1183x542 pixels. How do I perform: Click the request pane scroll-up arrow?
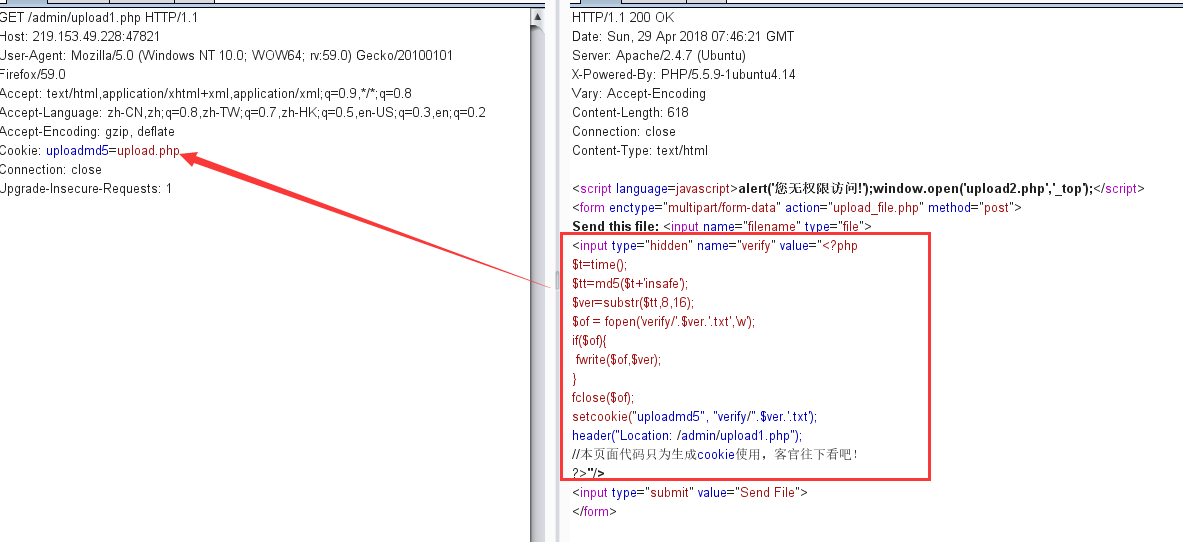[537, 17]
